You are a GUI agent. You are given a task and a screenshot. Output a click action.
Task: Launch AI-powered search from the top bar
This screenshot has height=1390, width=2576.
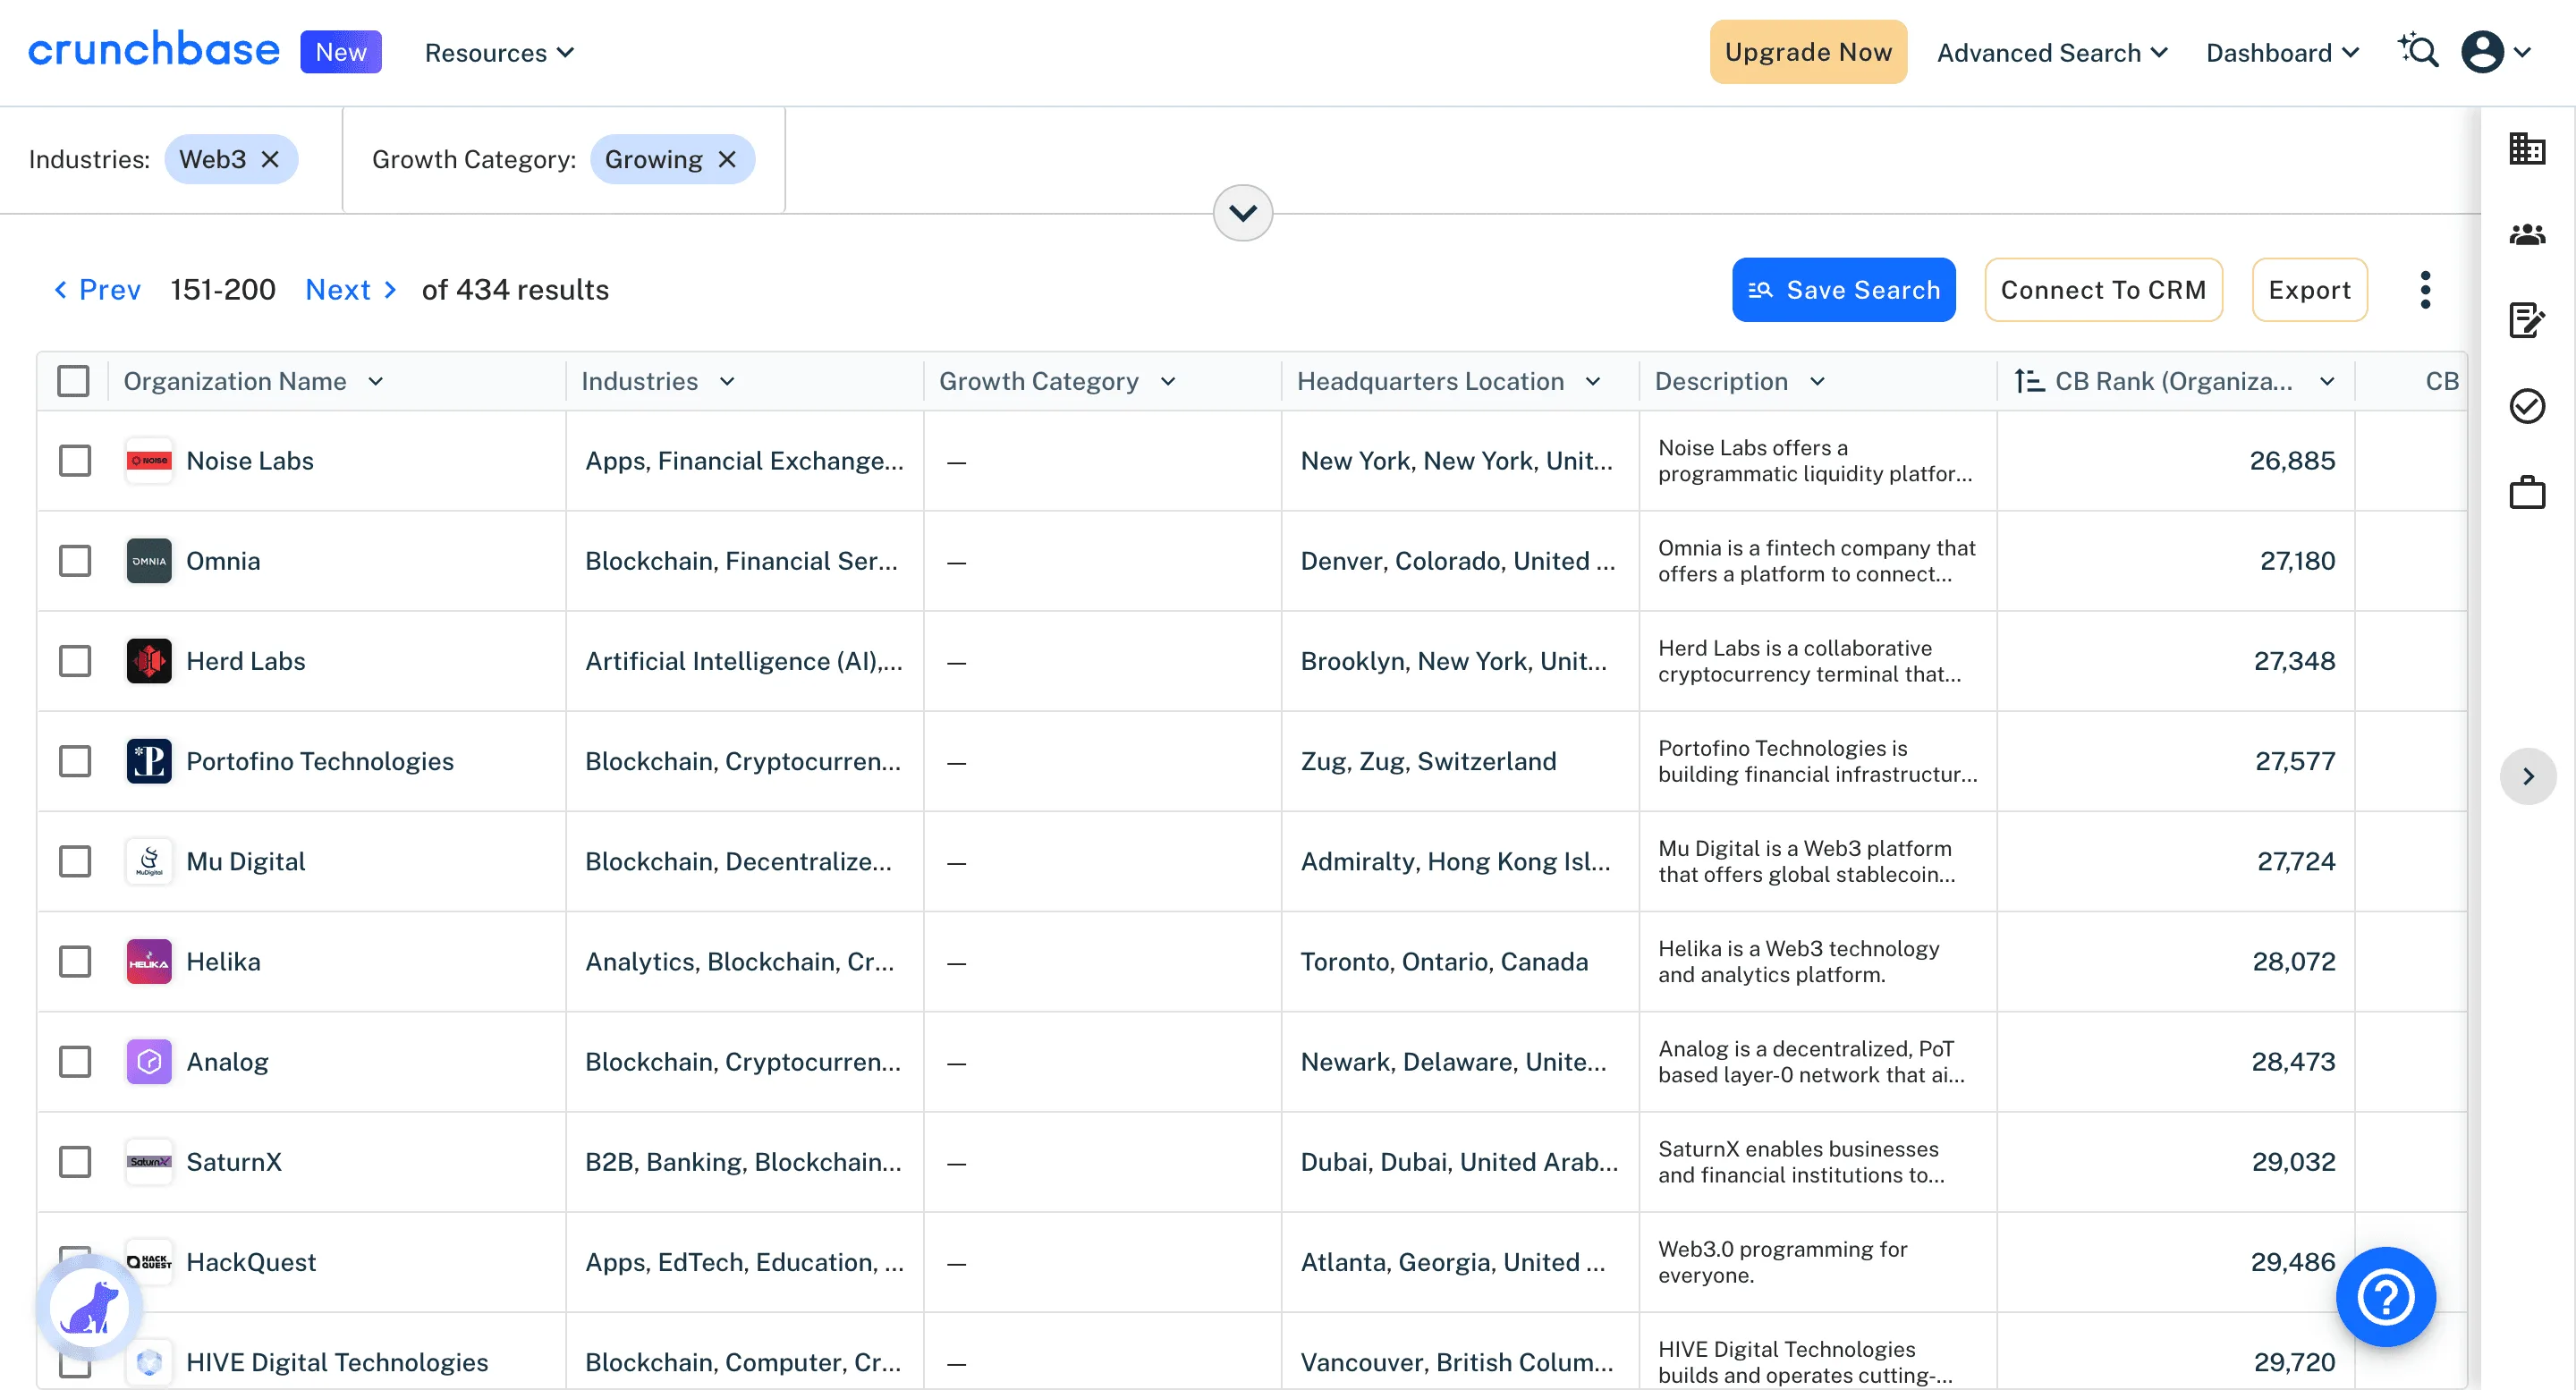tap(2418, 51)
